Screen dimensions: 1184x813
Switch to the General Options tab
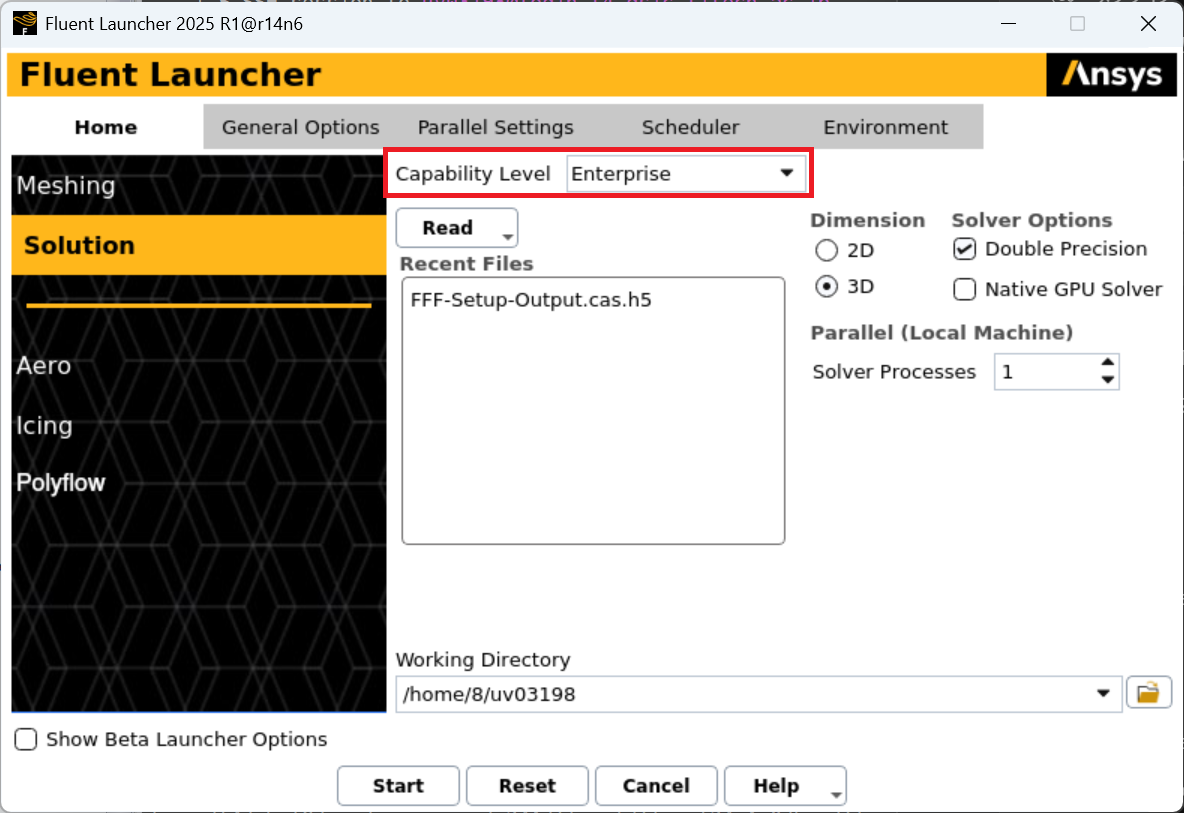[300, 128]
